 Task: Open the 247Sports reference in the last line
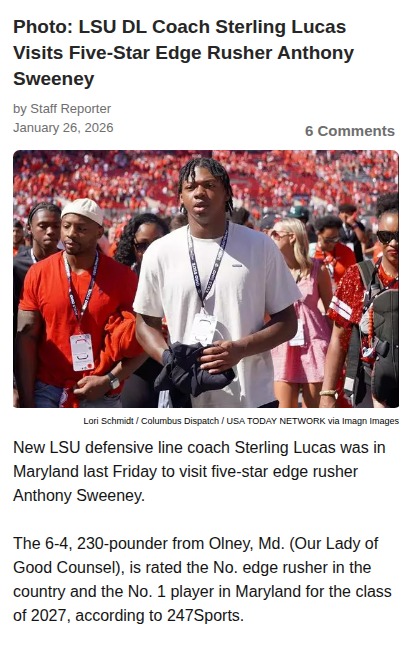(x=204, y=616)
